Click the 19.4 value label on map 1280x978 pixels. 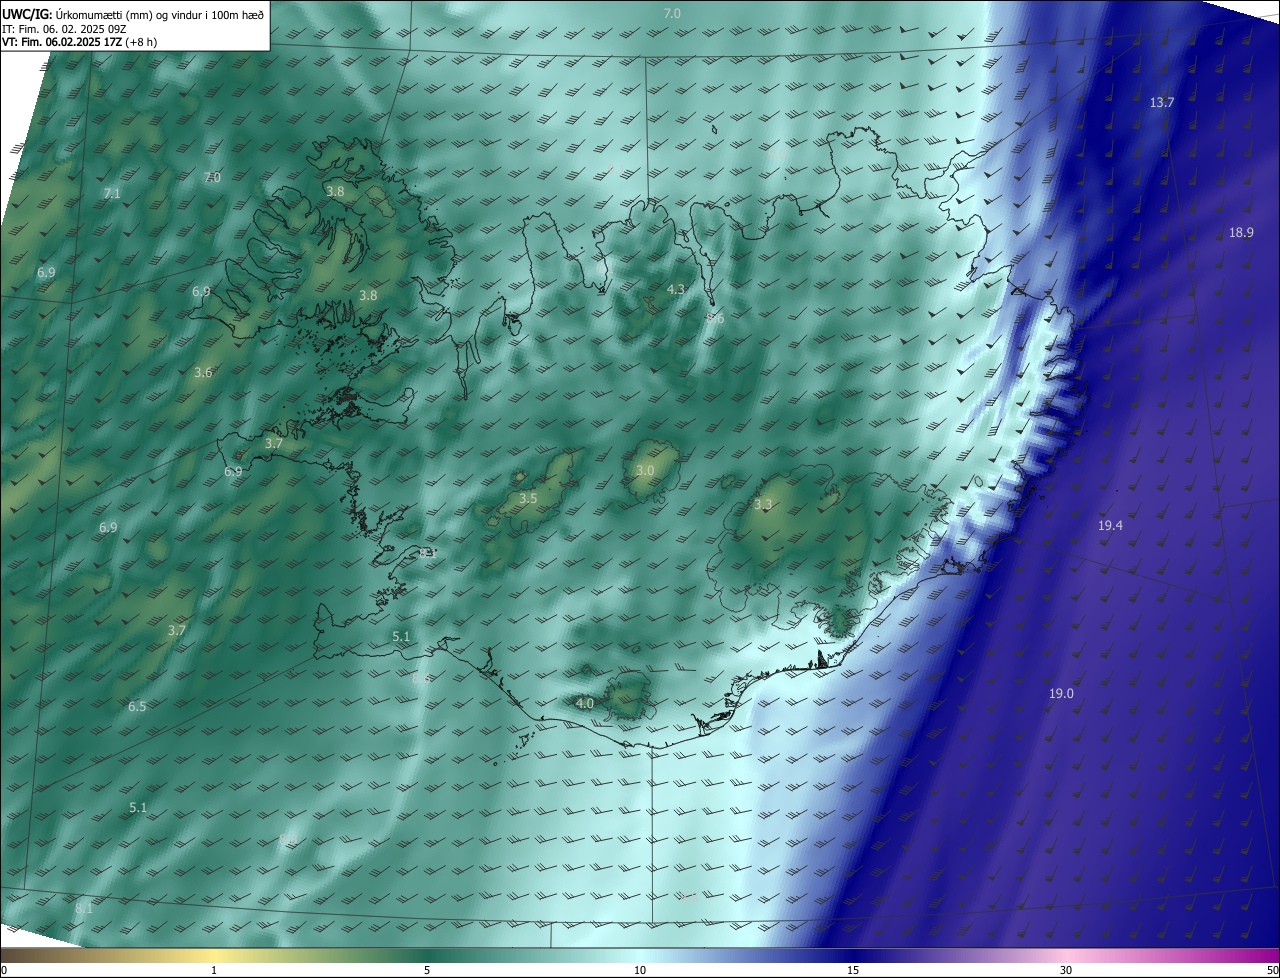point(1110,526)
